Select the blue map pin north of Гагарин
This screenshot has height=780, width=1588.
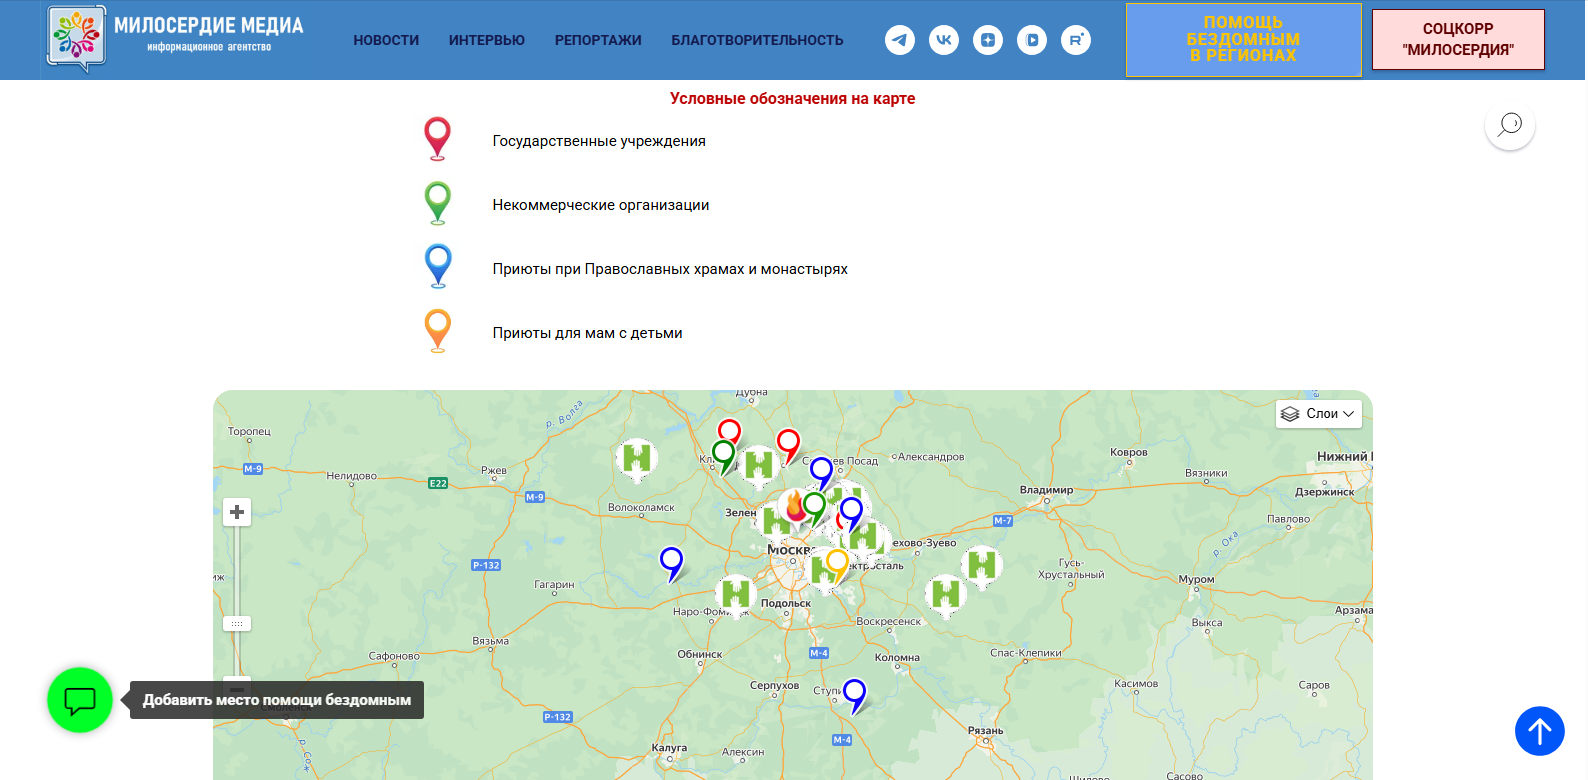coord(671,565)
